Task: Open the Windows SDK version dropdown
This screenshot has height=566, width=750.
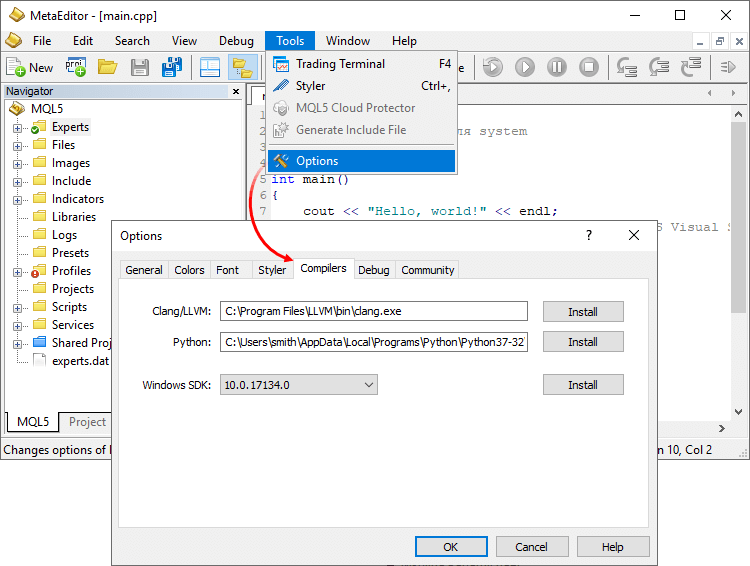Action: point(368,385)
